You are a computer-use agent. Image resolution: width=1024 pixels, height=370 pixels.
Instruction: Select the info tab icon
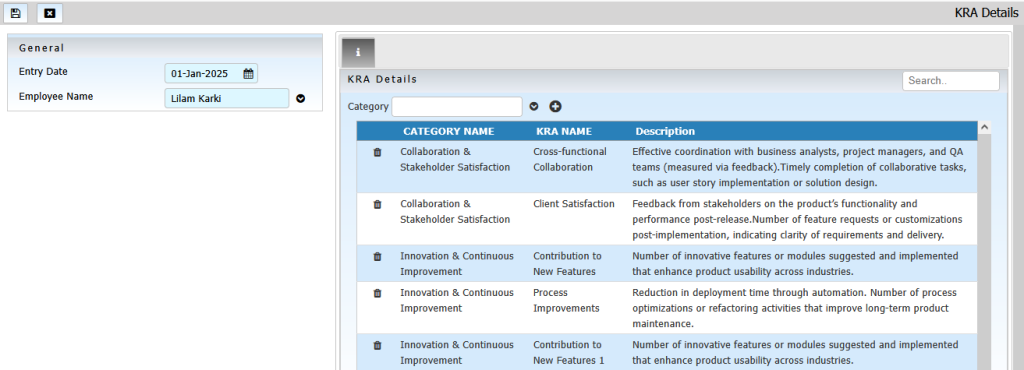click(358, 53)
